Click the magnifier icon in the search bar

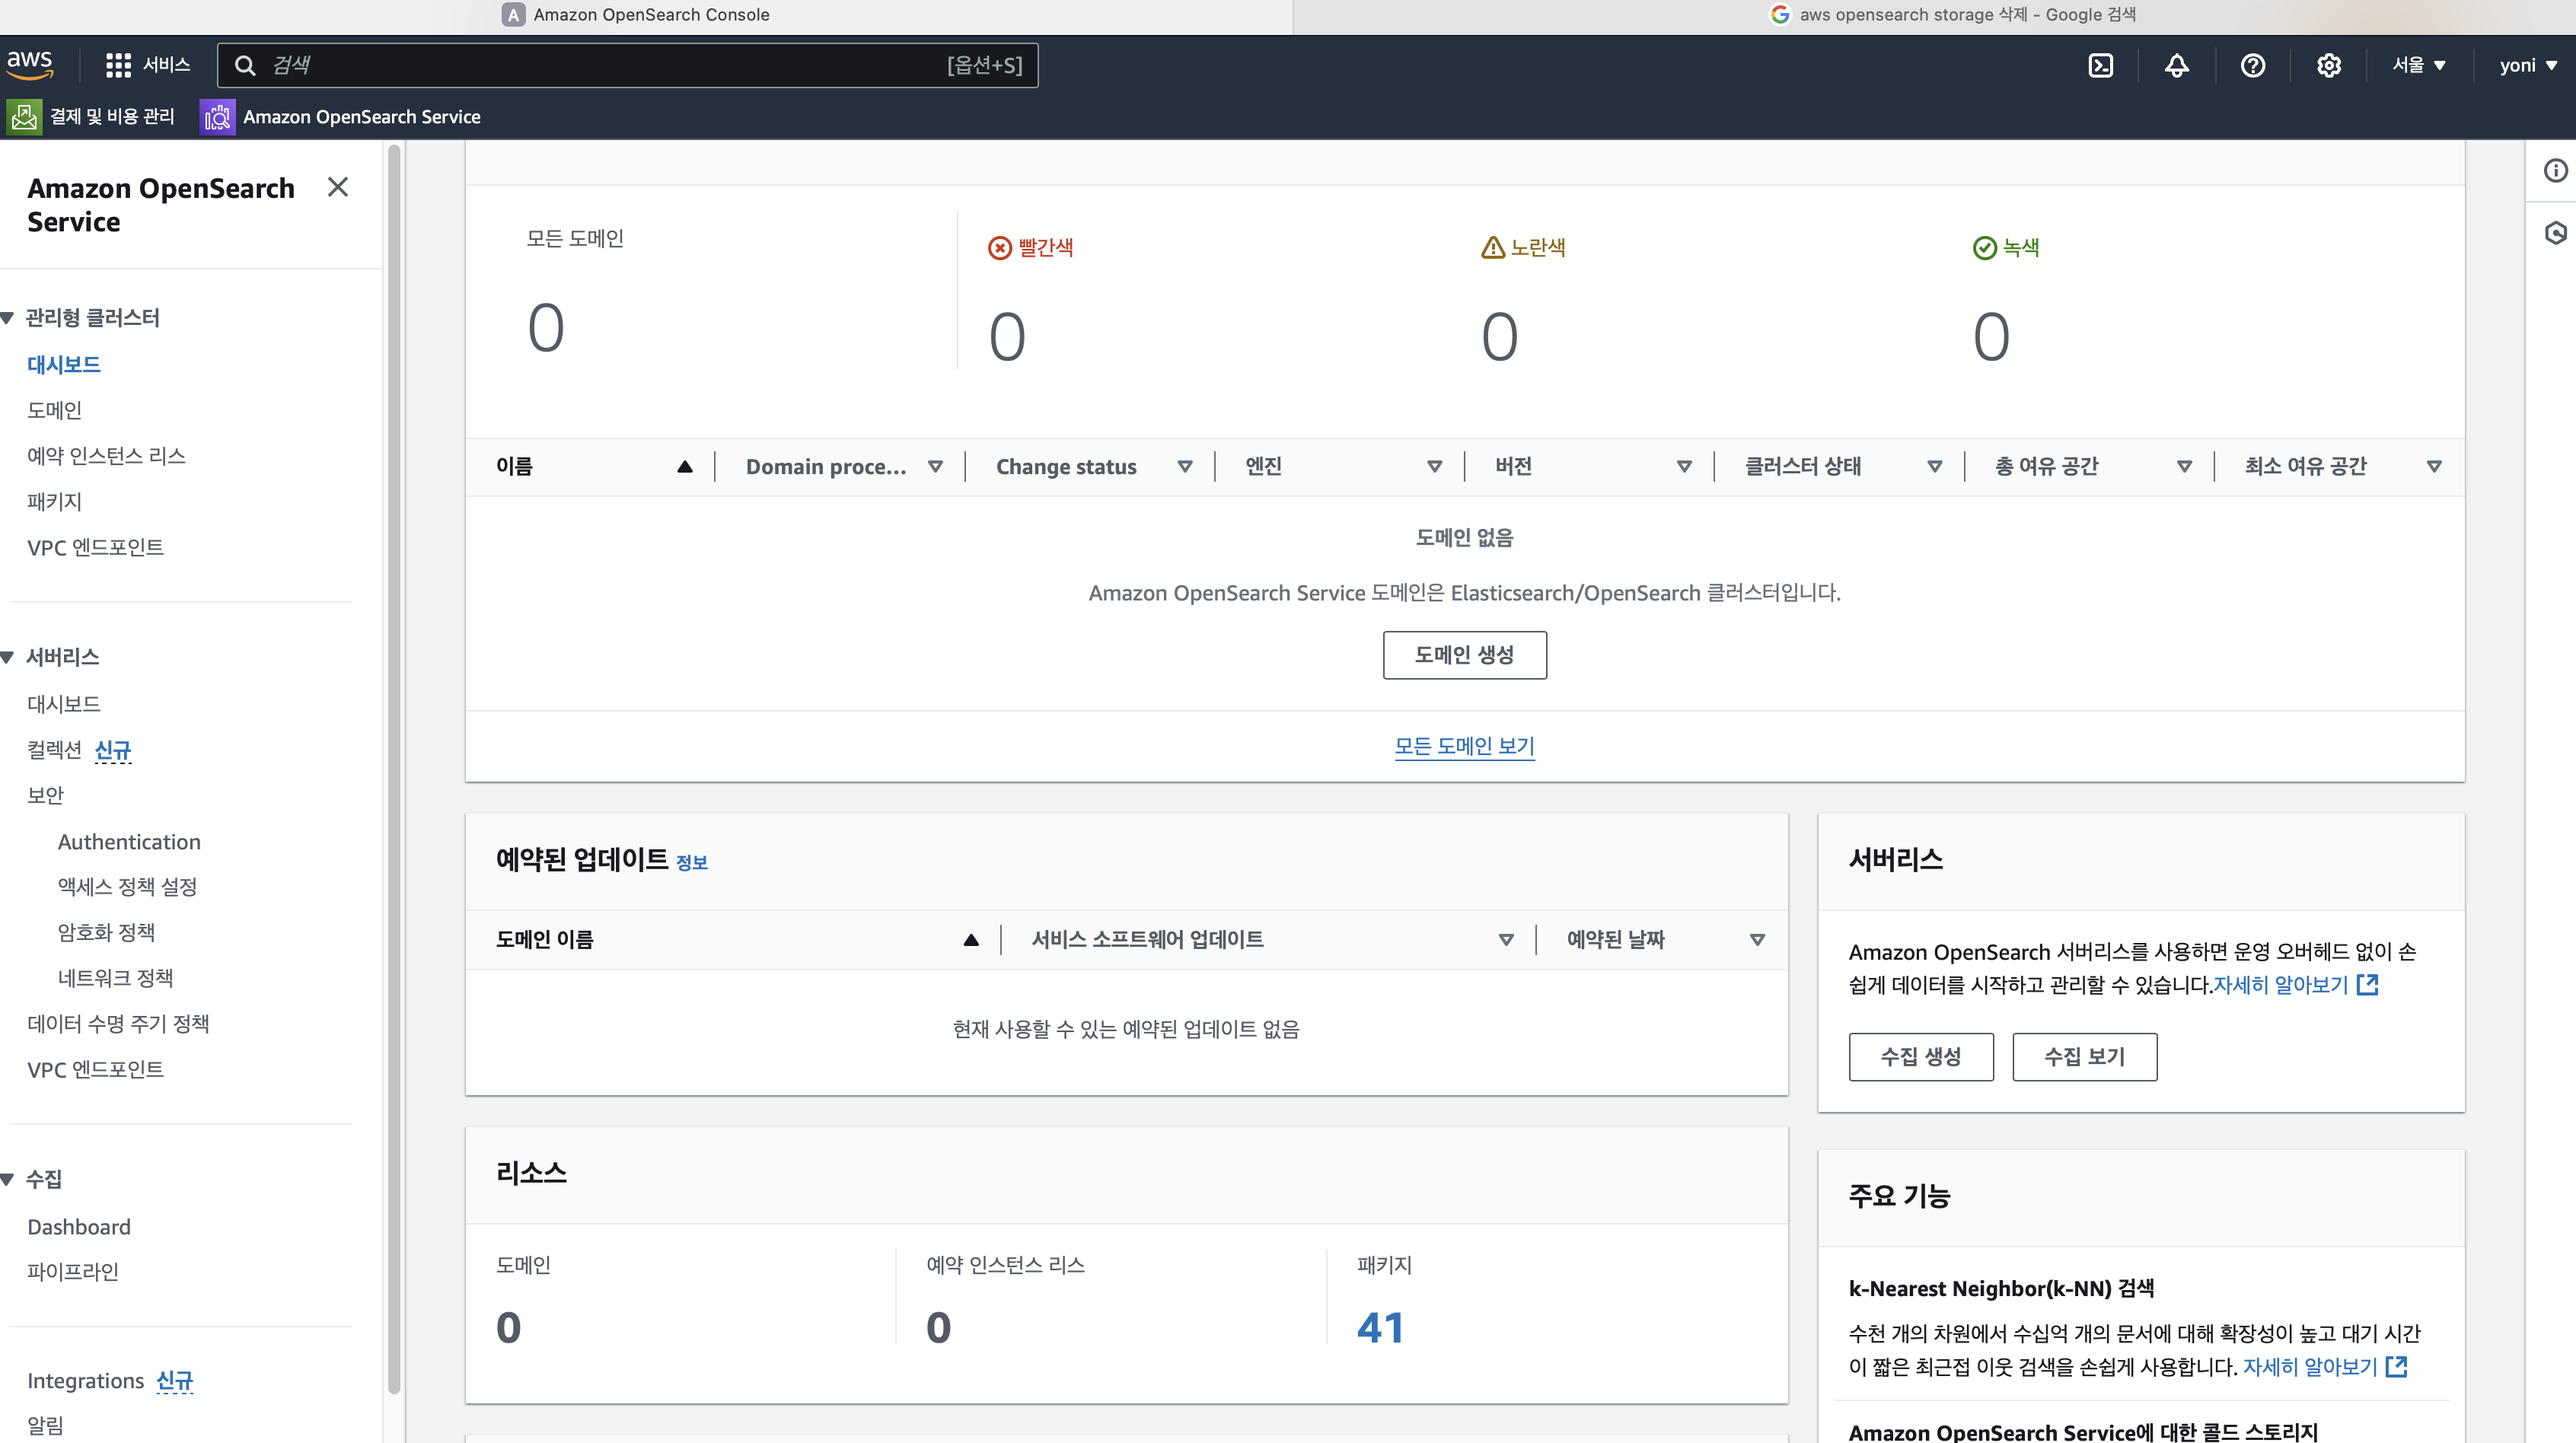click(245, 66)
